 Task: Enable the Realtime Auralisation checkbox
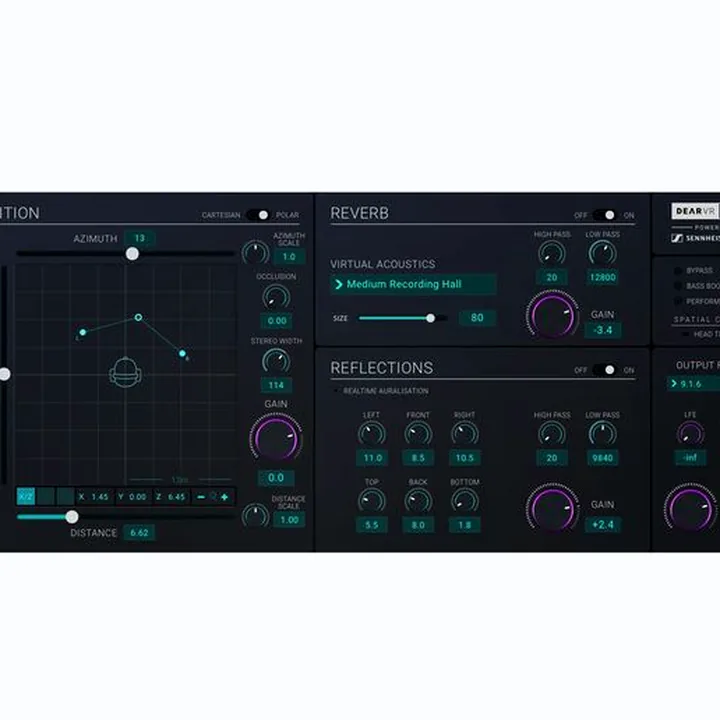337,391
